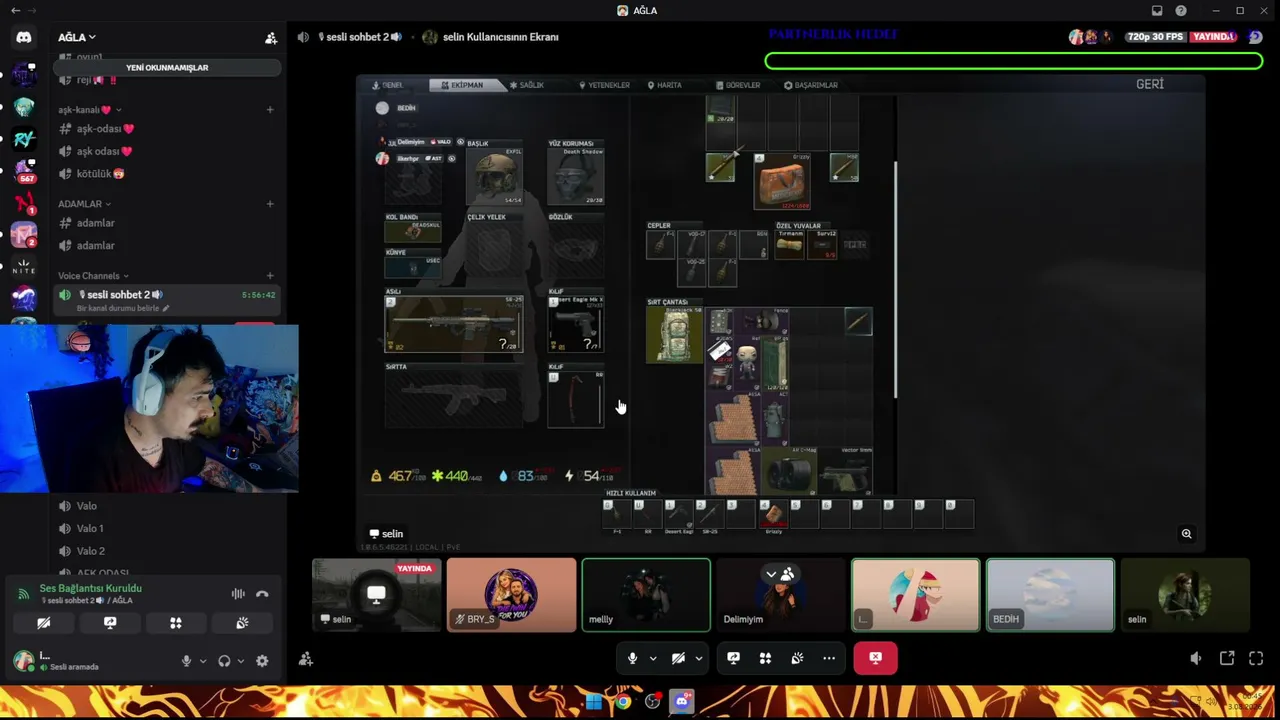Enter fullscreen for the stream
This screenshot has width=1280, height=720.
[1257, 658]
